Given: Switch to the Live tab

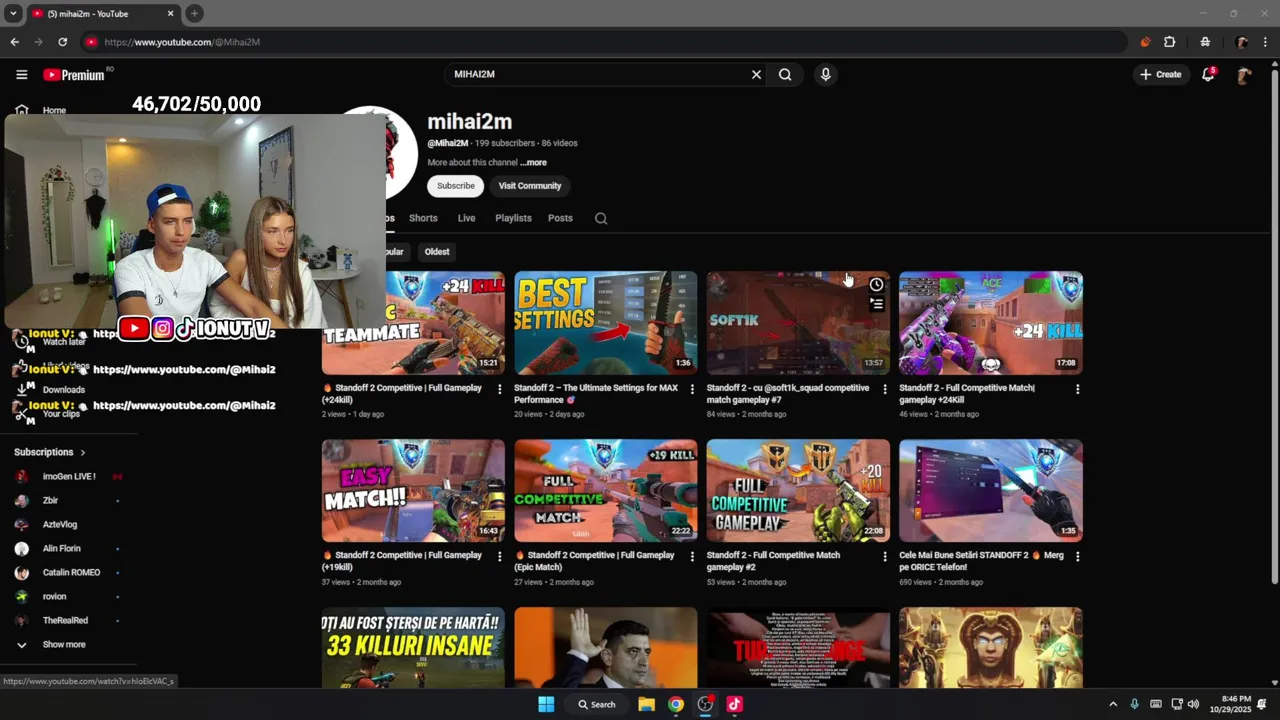Looking at the screenshot, I should pos(466,218).
